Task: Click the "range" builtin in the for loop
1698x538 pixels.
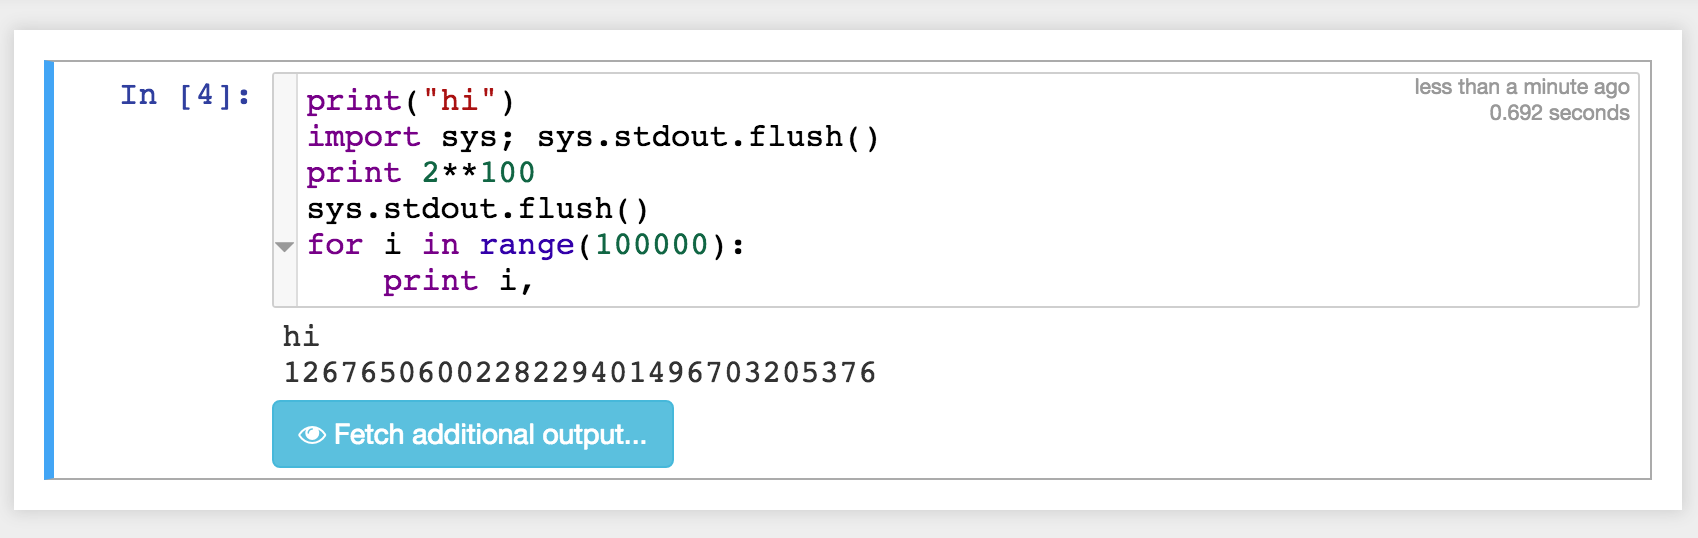Action: [526, 245]
